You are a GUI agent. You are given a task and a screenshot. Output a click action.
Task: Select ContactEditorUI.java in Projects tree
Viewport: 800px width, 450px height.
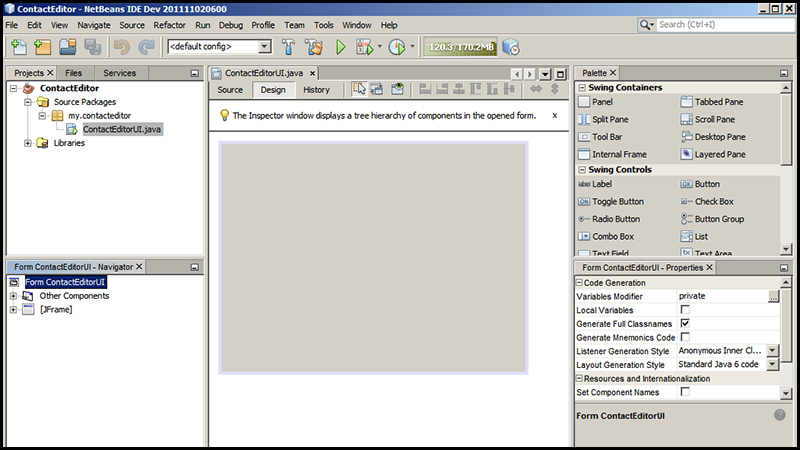point(122,129)
